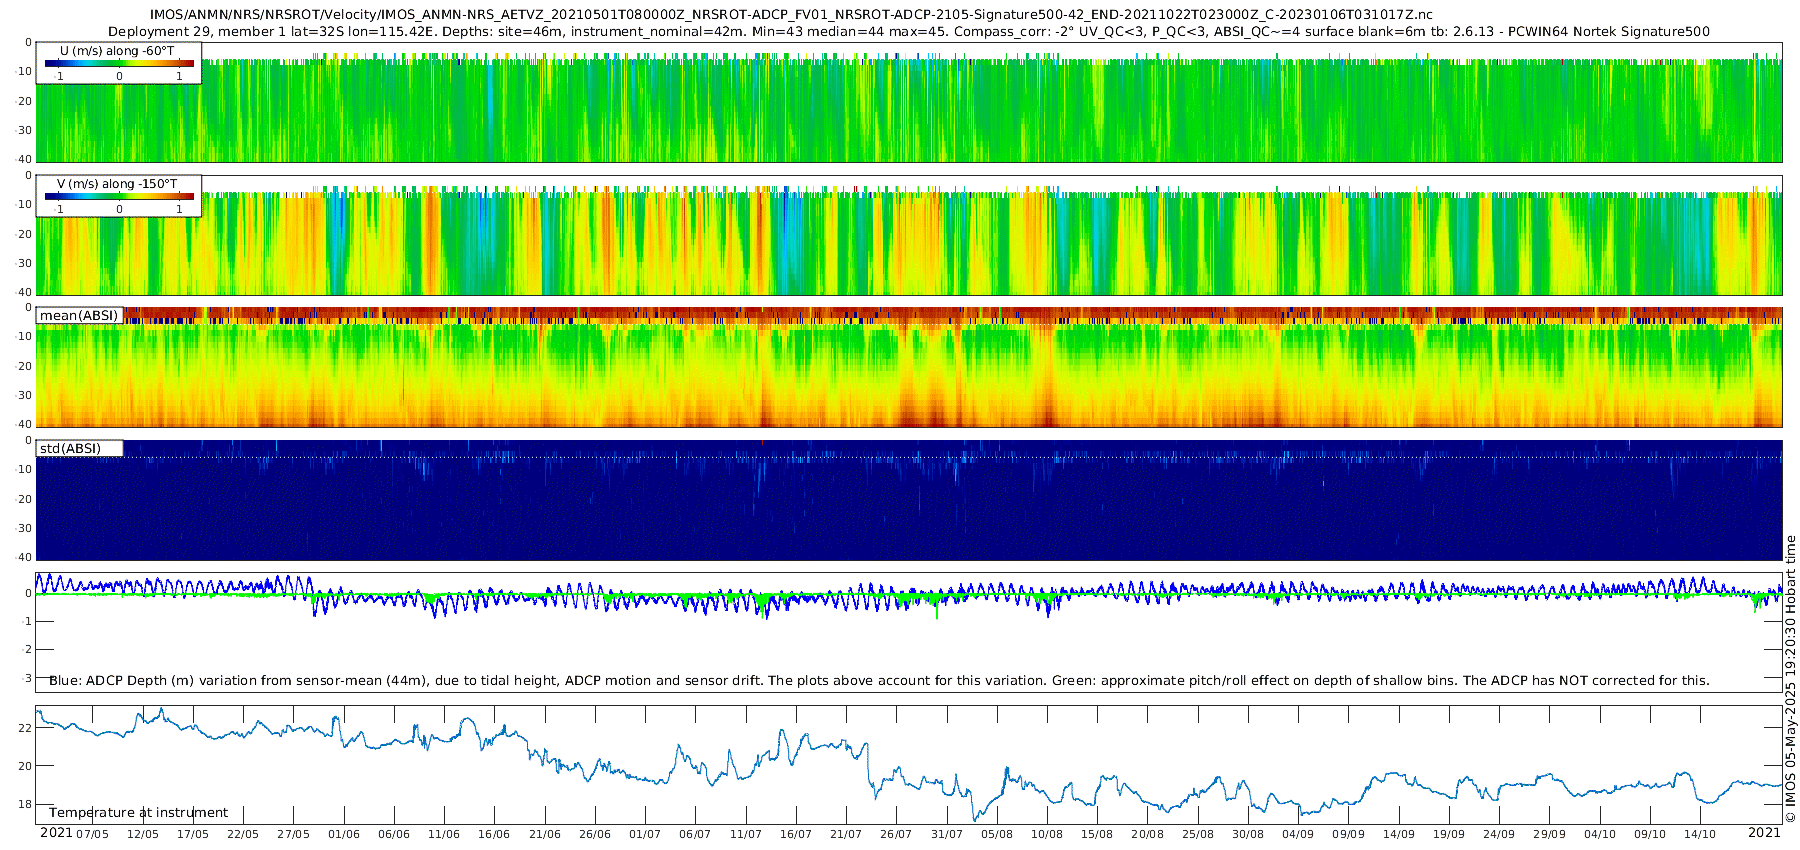
Task: Select the 07/05 date tick
Action: tap(92, 835)
